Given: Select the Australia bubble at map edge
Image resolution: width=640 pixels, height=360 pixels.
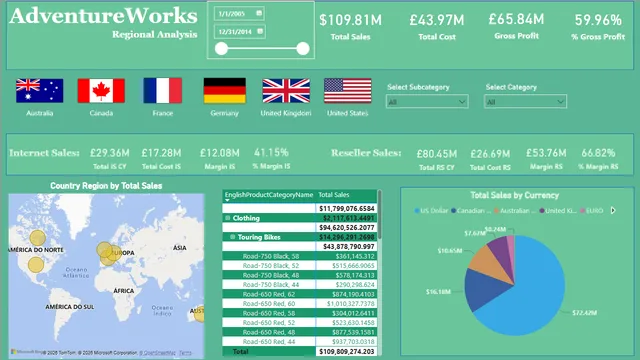Looking at the screenshot, I should click(x=199, y=313).
